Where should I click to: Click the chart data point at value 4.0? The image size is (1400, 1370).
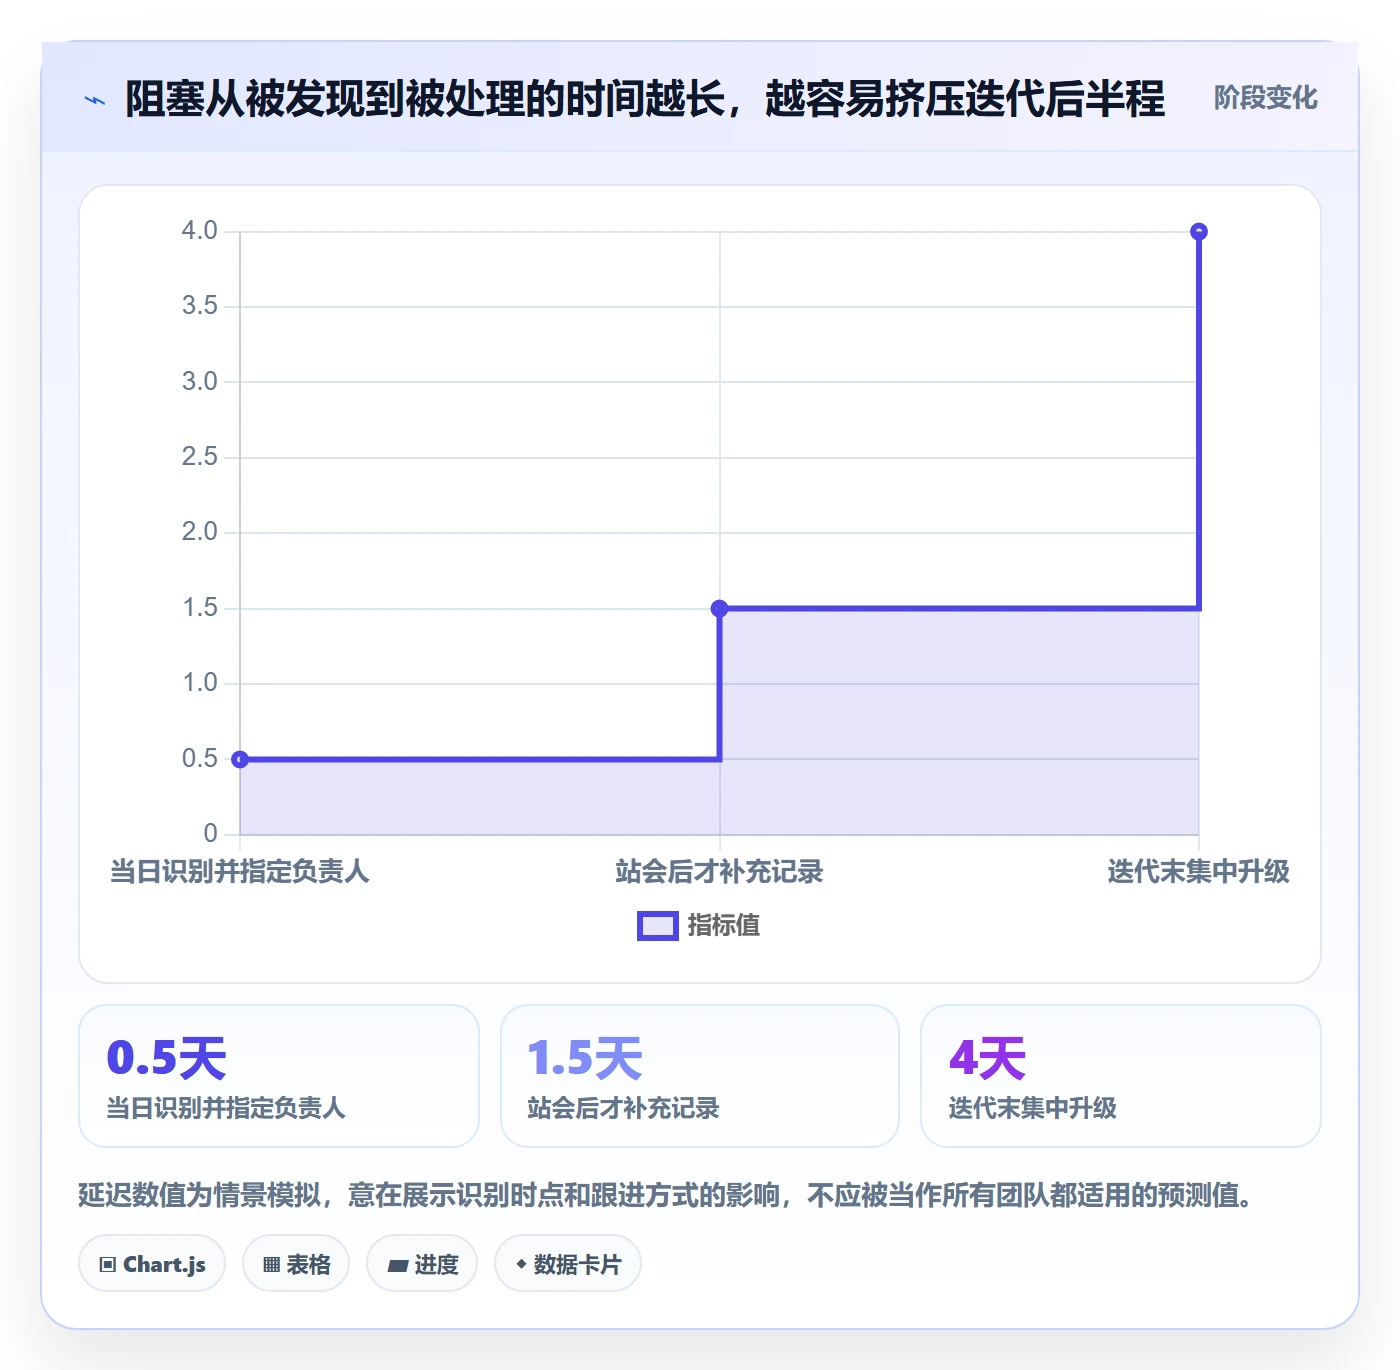point(1199,232)
